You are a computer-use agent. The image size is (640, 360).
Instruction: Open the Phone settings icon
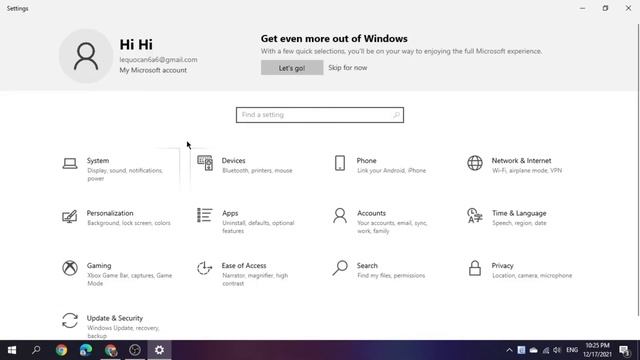[340, 163]
